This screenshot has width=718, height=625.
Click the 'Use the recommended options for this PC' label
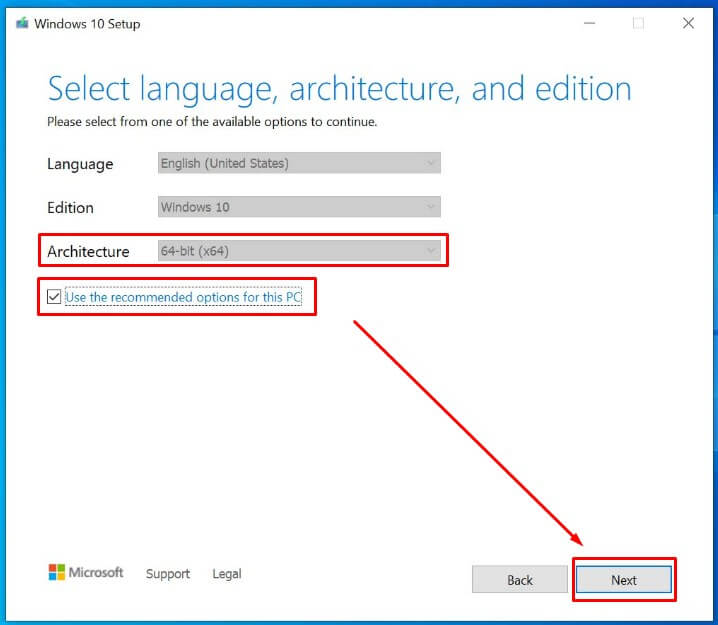click(183, 297)
